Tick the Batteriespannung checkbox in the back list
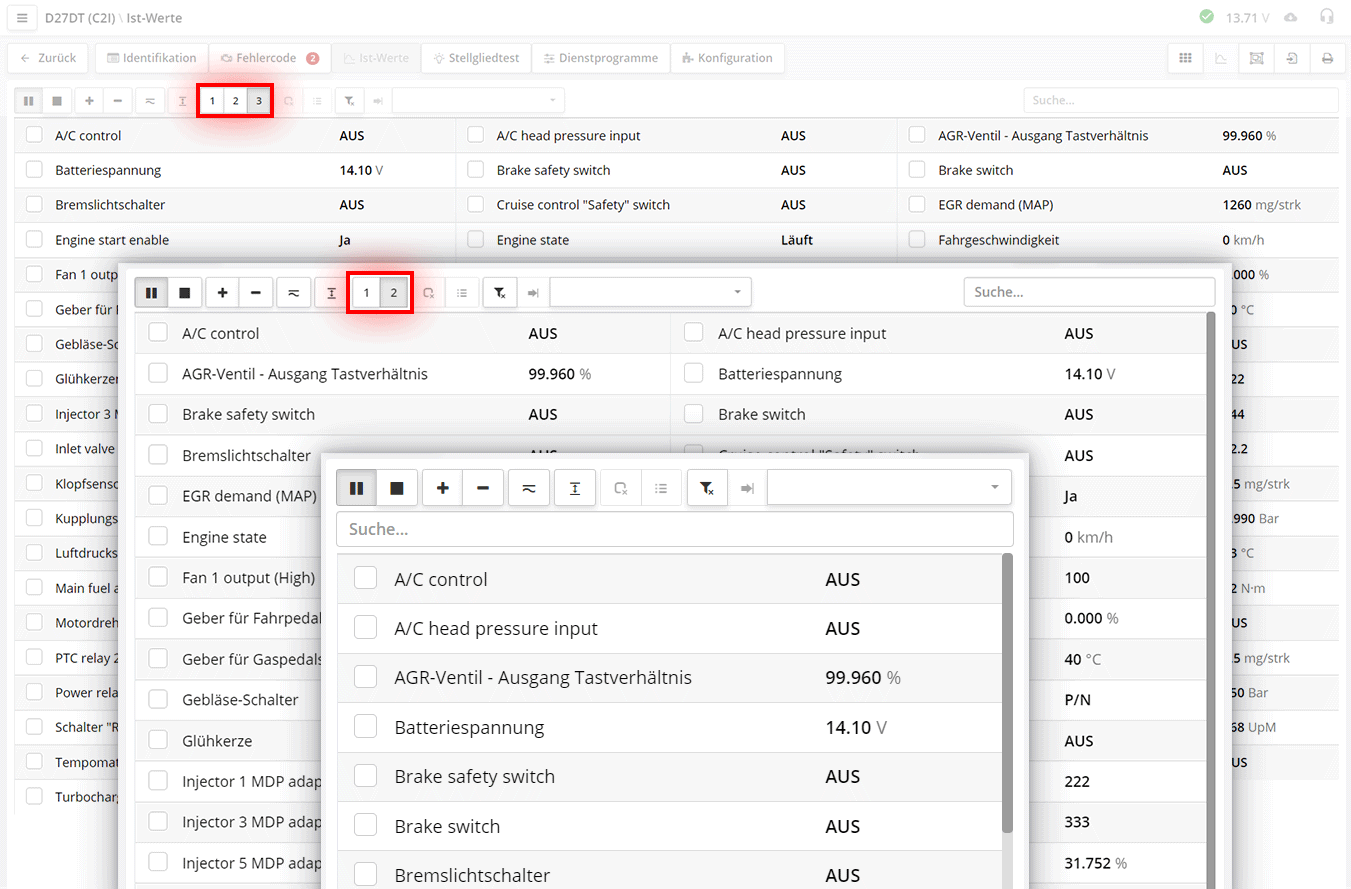 coord(35,170)
